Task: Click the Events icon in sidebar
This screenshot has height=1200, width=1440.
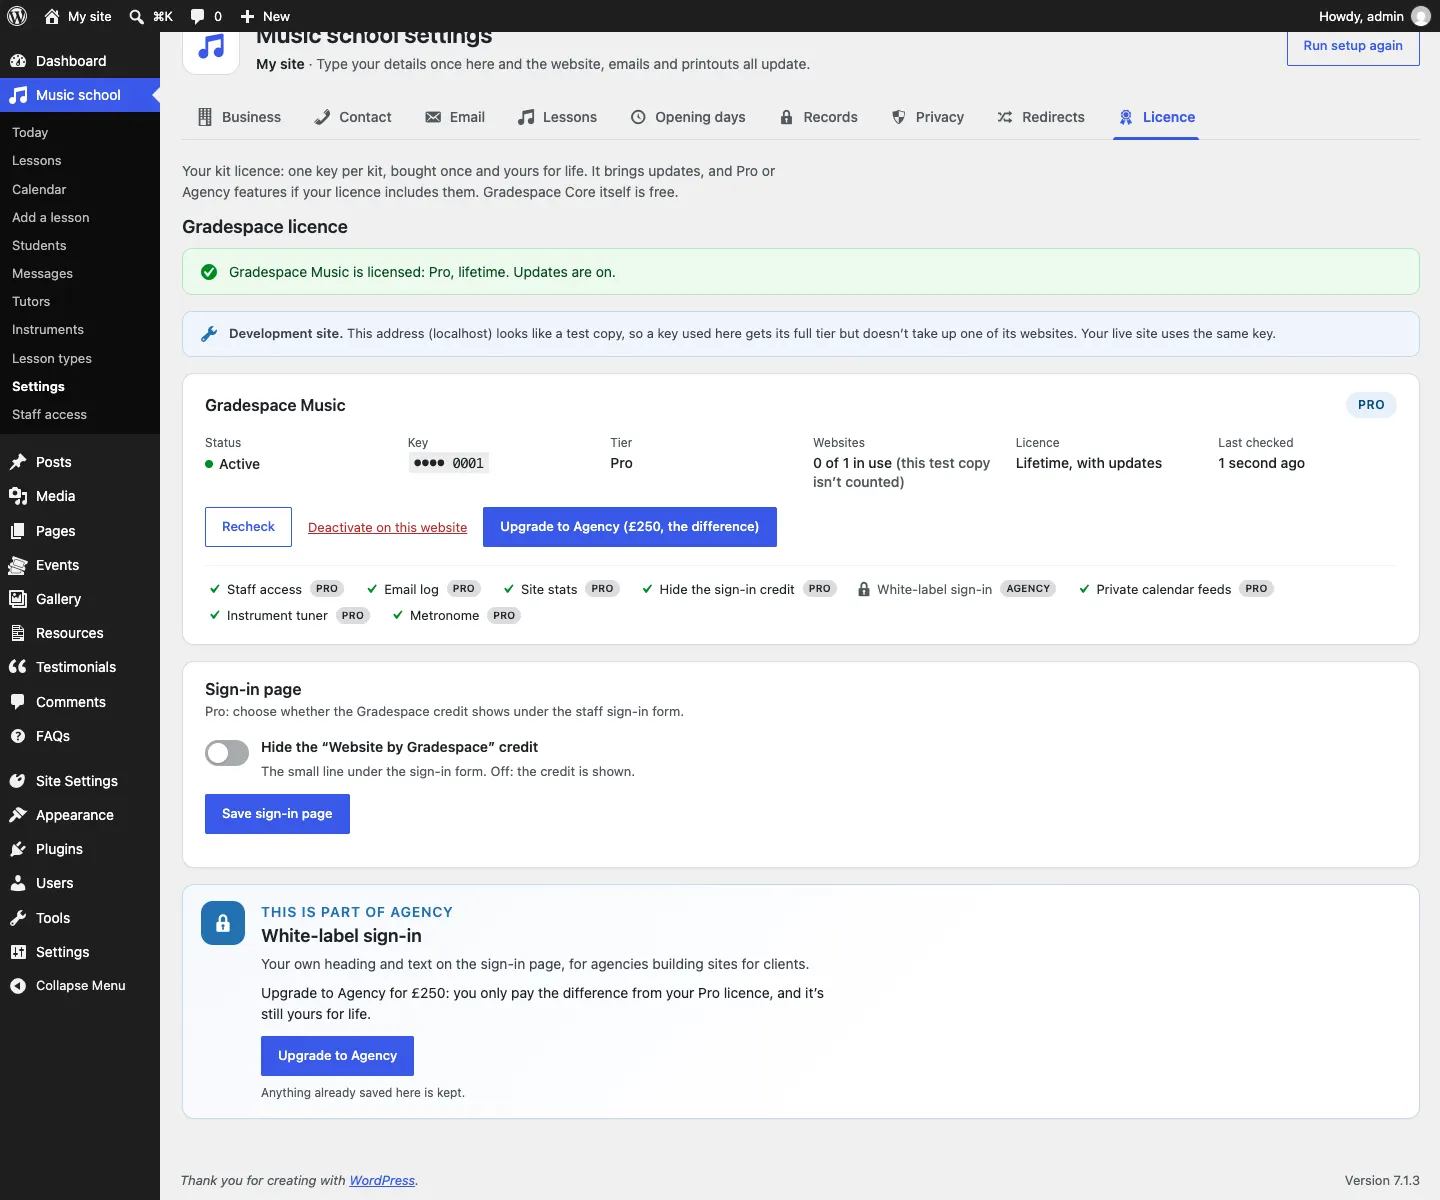Action: [x=18, y=565]
